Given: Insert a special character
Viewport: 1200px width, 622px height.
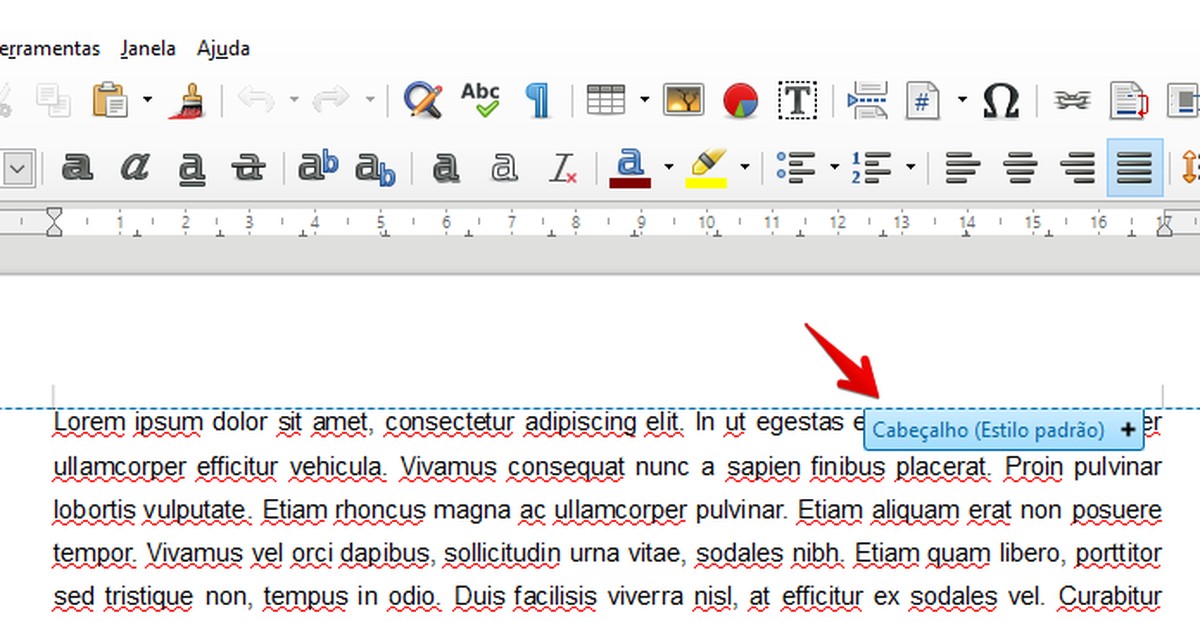Looking at the screenshot, I should point(1001,100).
